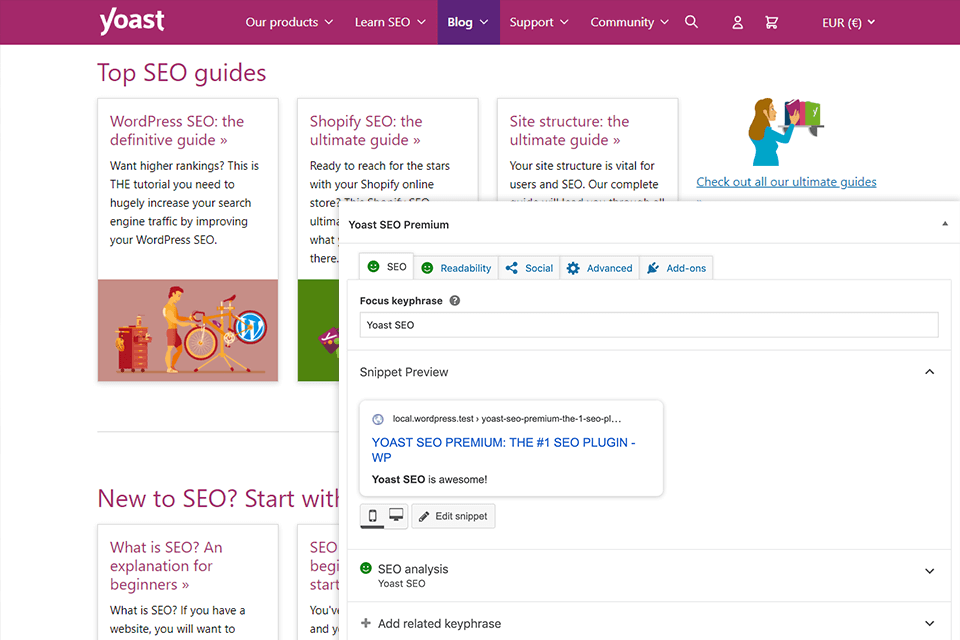Open WordPress SEO: the definitive guide link
960x640 pixels.
(177, 130)
